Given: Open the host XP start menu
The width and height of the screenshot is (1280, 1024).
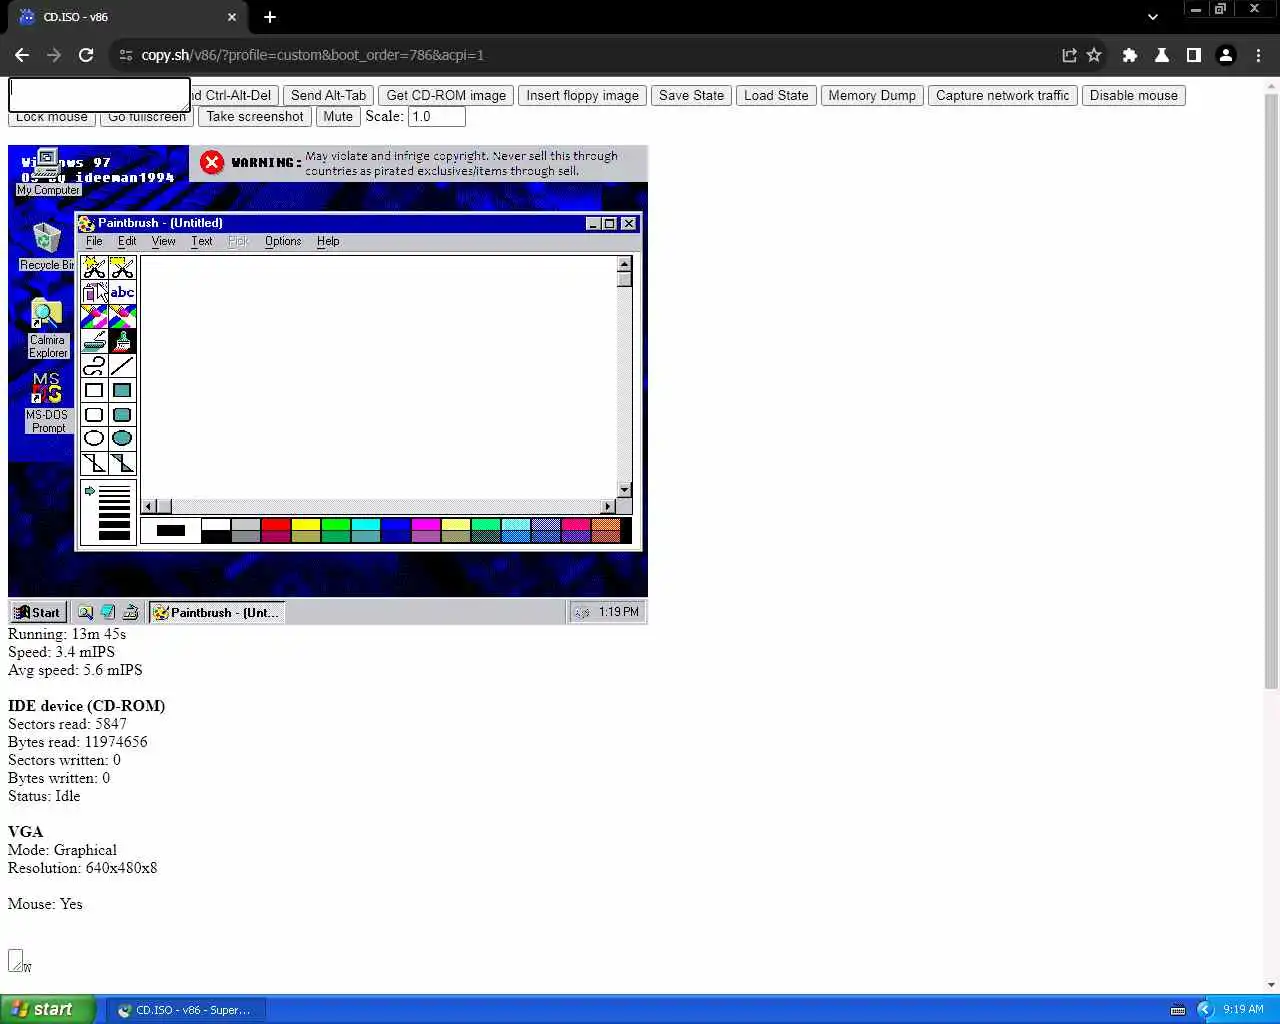Looking at the screenshot, I should [x=48, y=1009].
